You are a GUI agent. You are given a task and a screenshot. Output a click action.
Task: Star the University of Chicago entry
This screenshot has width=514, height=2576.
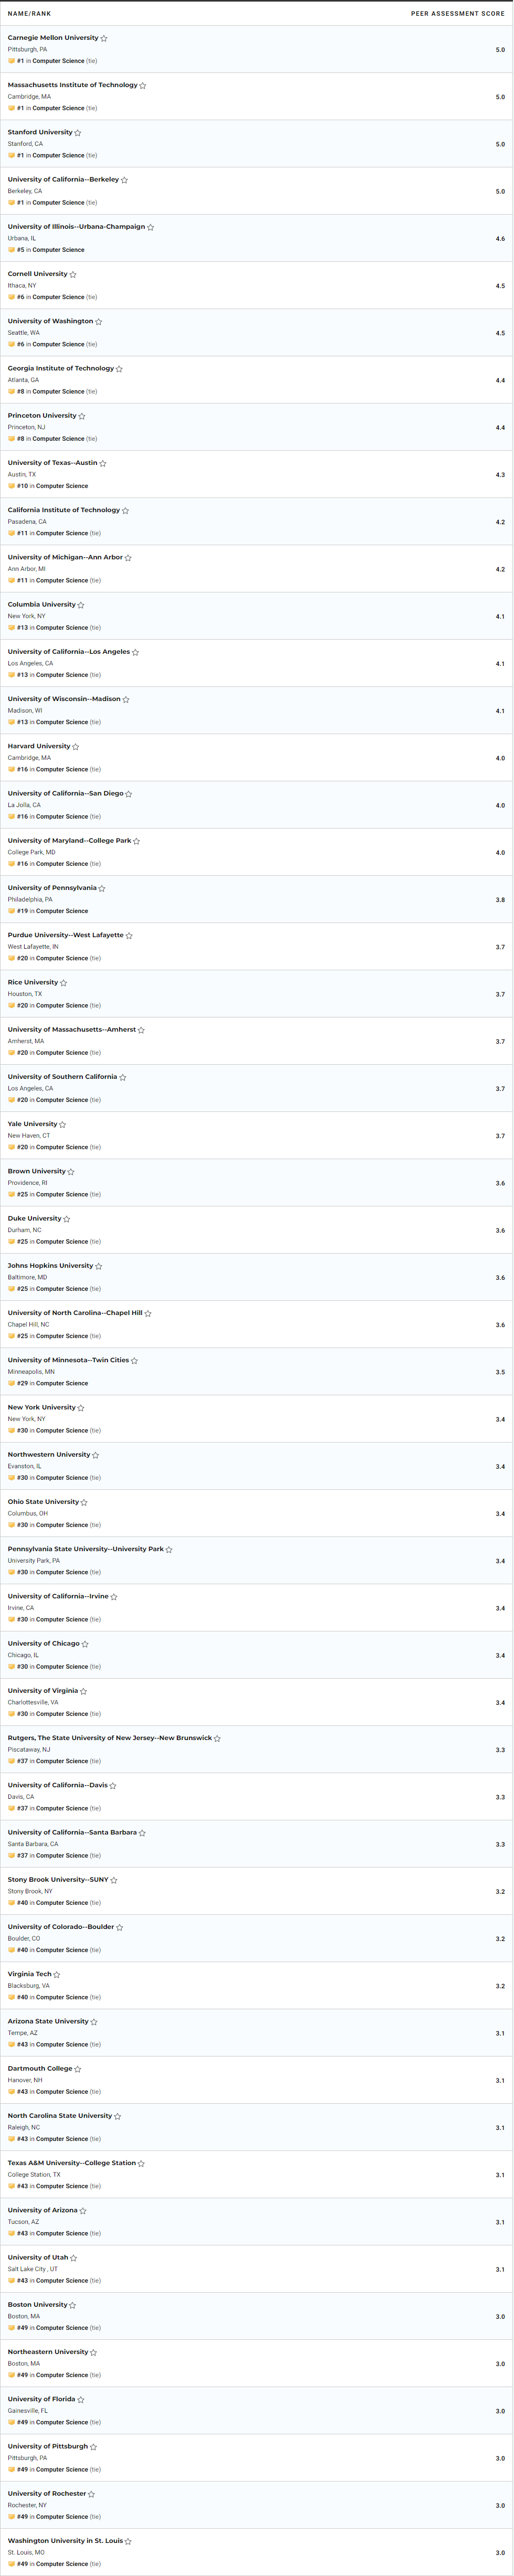coord(85,1644)
